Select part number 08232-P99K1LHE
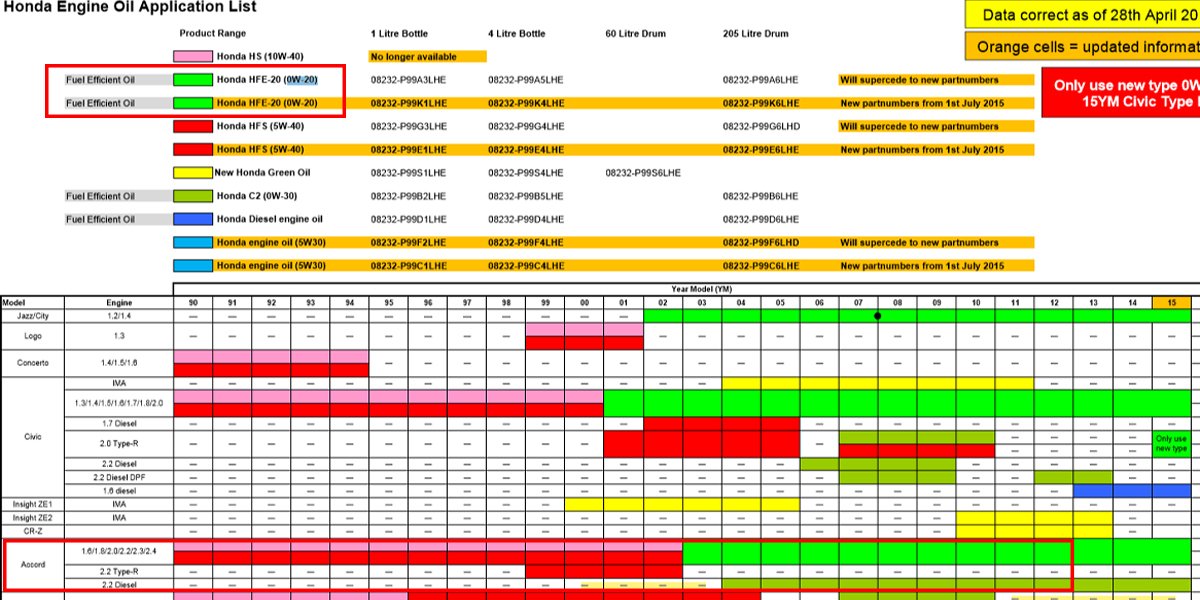The width and height of the screenshot is (1200, 600). pos(409,103)
